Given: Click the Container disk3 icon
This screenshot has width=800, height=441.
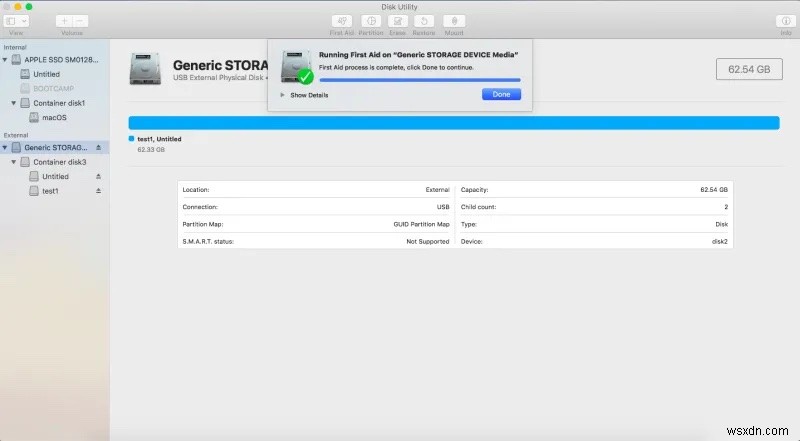Looking at the screenshot, I should point(25,162).
